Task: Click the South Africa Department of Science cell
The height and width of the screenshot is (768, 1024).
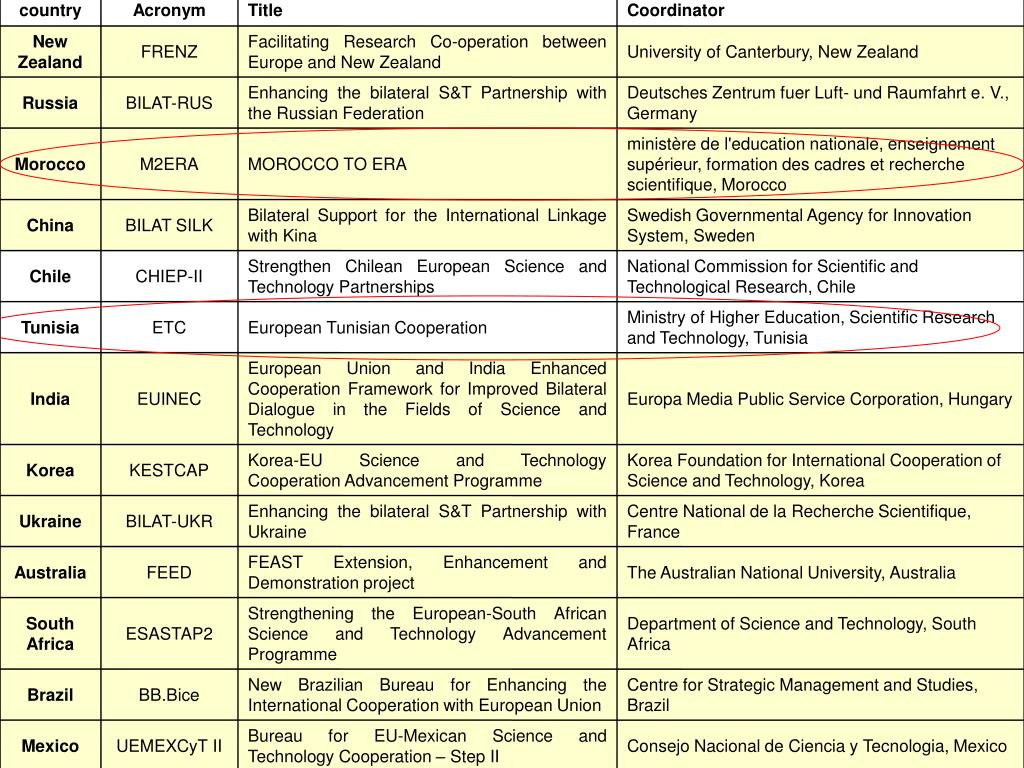Action: coord(820,633)
